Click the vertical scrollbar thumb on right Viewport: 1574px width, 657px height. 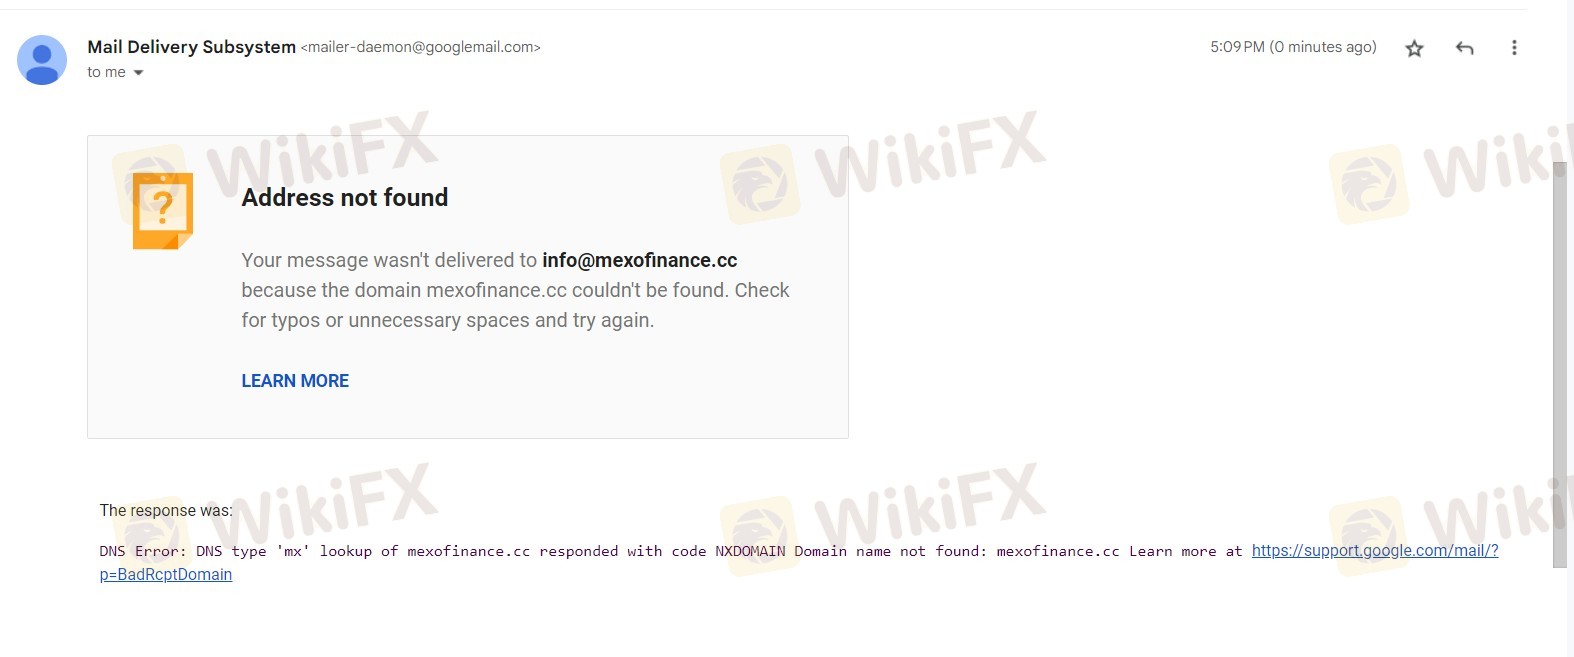[x=1560, y=365]
